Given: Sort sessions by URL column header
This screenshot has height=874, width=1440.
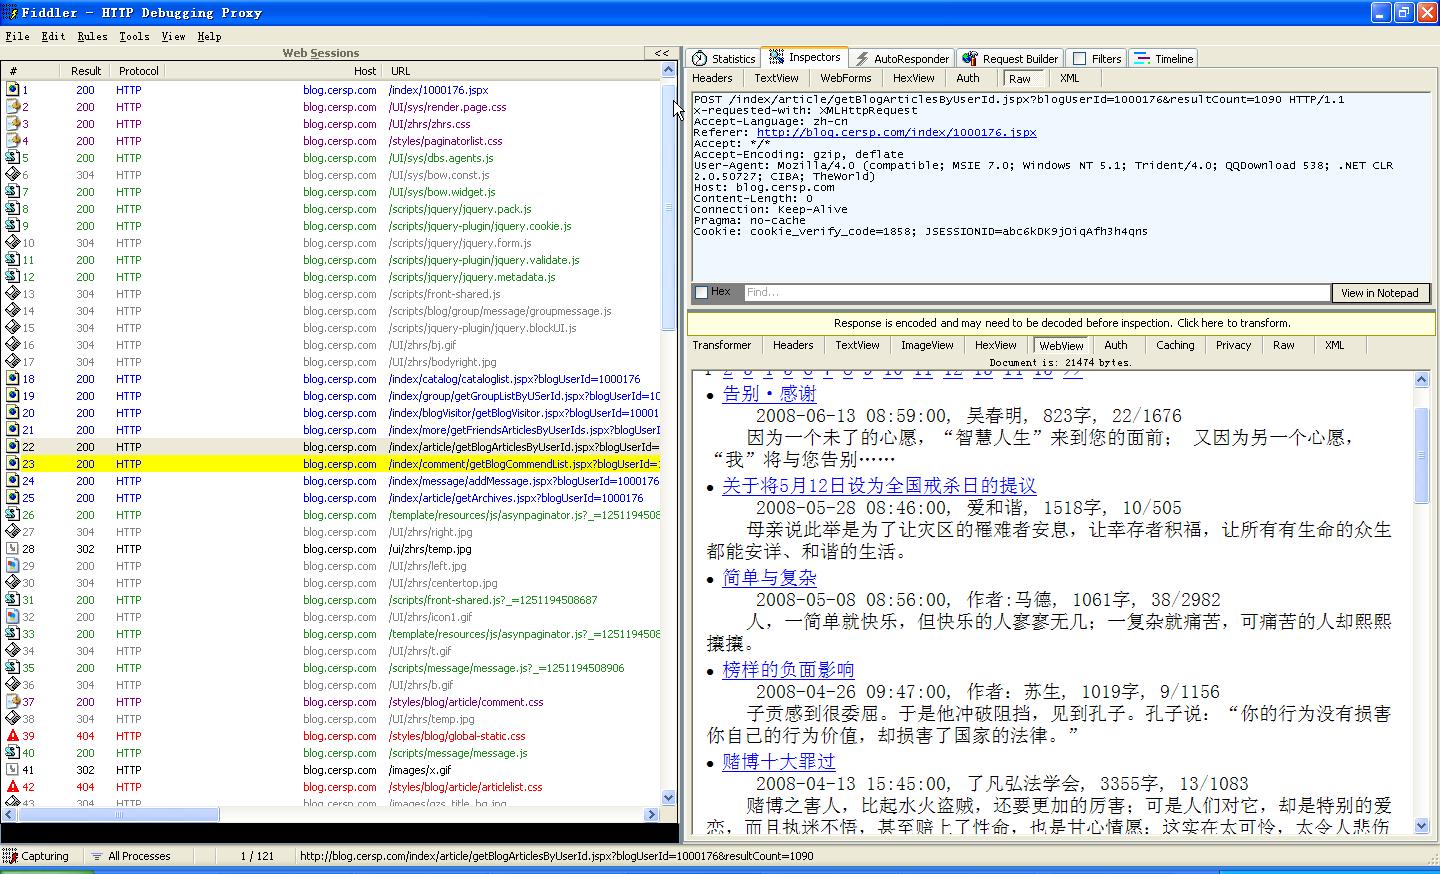Looking at the screenshot, I should 522,71.
